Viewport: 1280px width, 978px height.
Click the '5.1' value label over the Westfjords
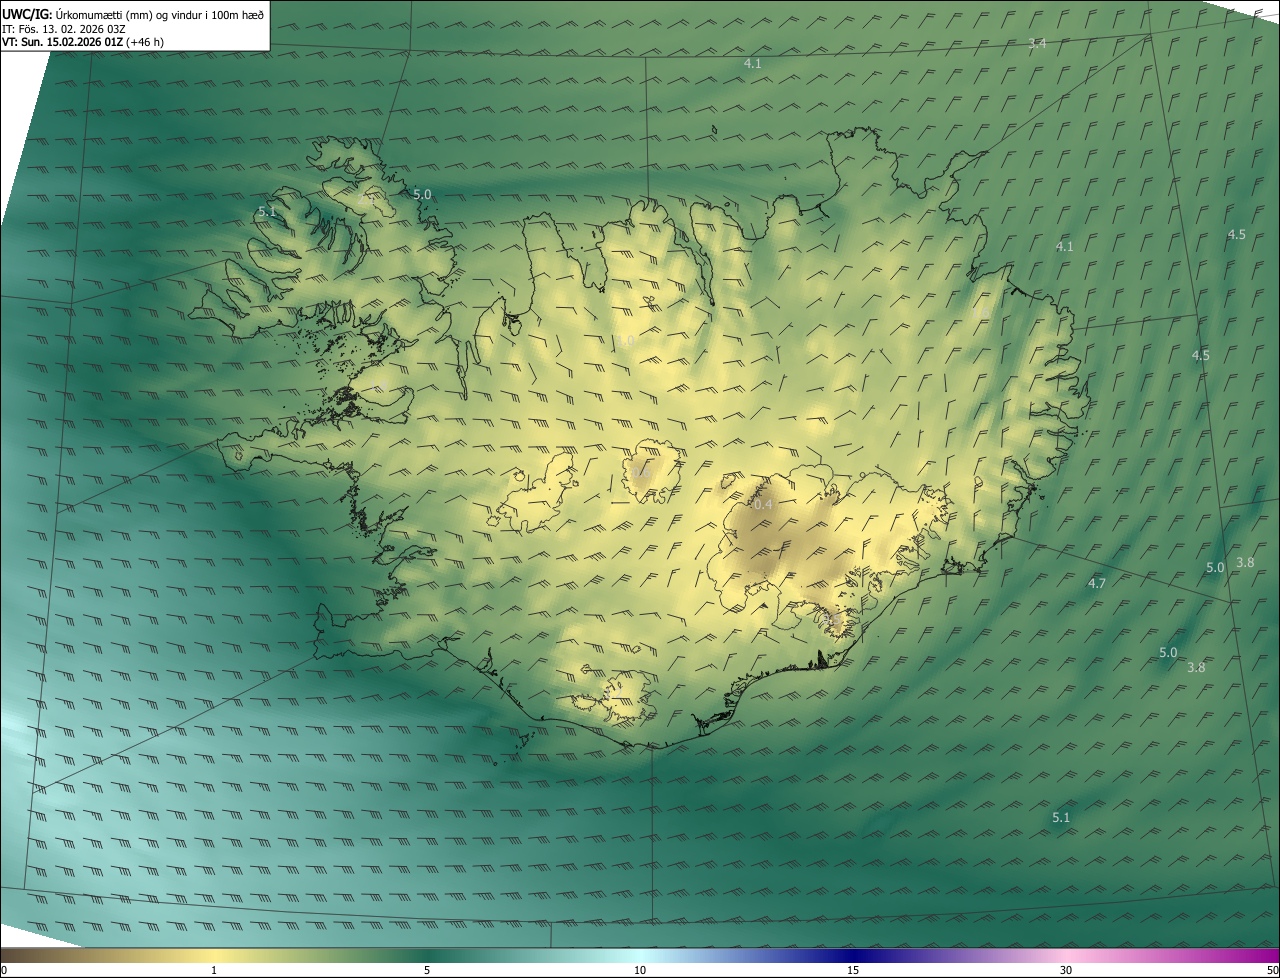click(266, 212)
